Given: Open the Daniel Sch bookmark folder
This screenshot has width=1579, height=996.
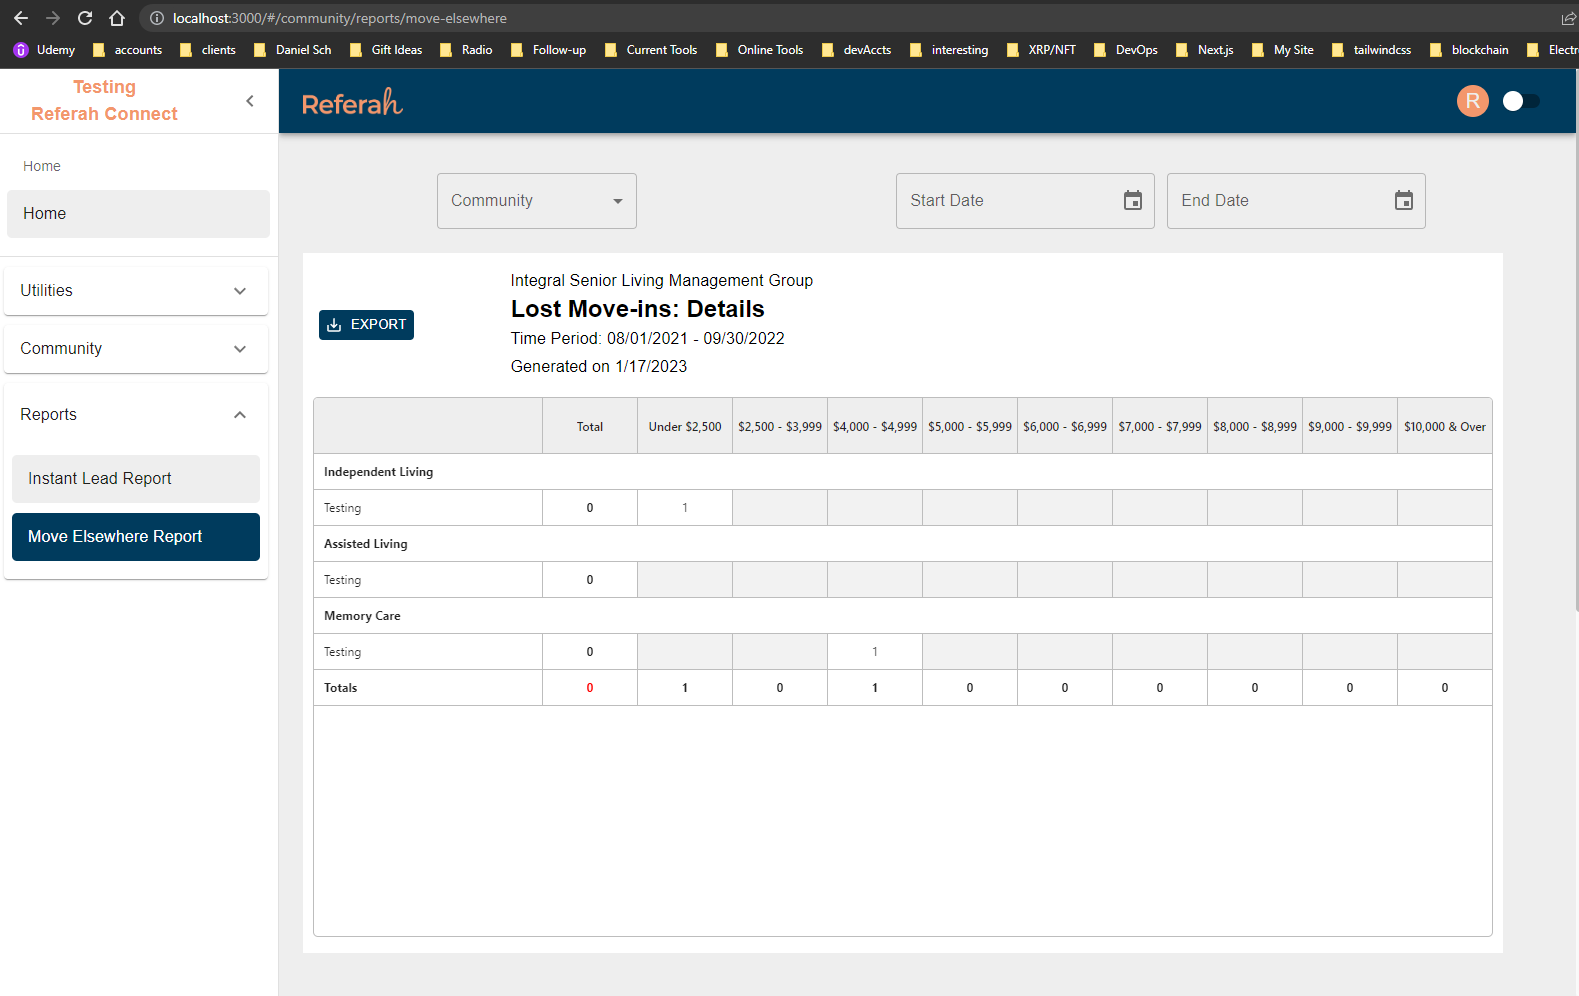Looking at the screenshot, I should click(x=293, y=50).
